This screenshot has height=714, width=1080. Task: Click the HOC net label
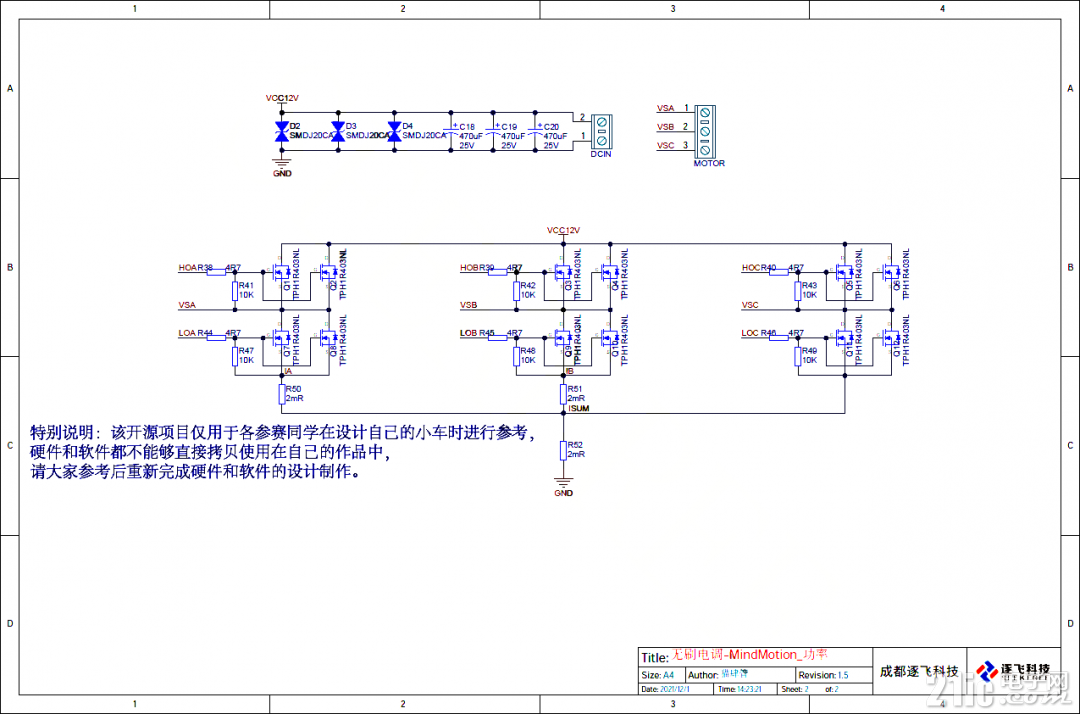pos(751,268)
